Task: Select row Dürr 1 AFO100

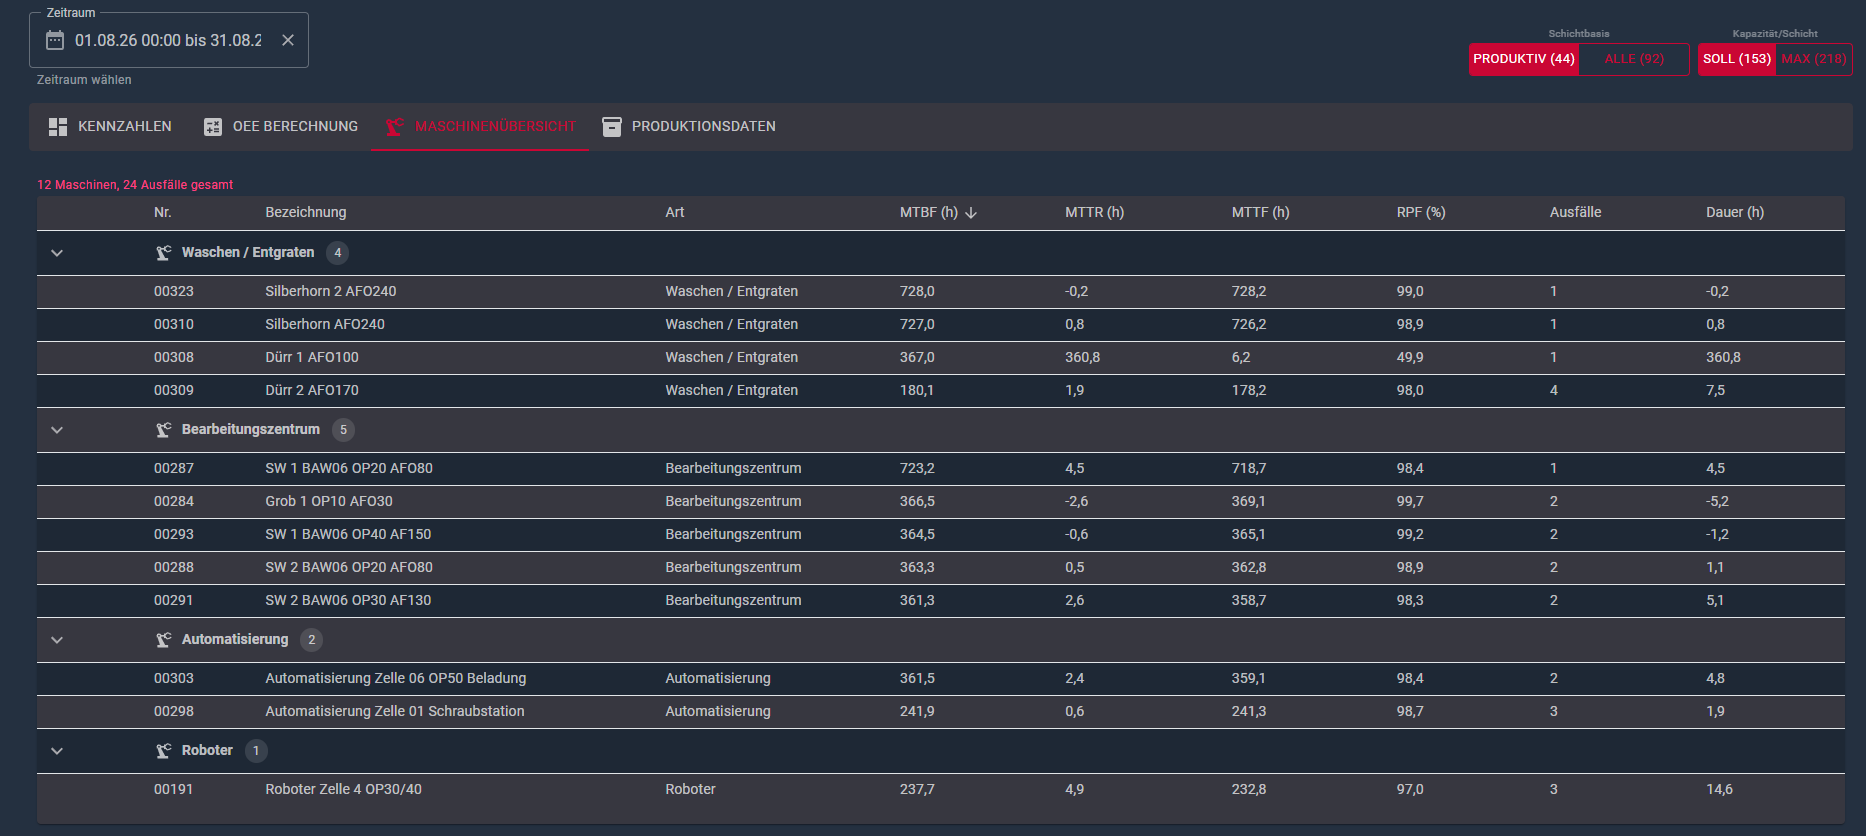Action: click(x=941, y=358)
